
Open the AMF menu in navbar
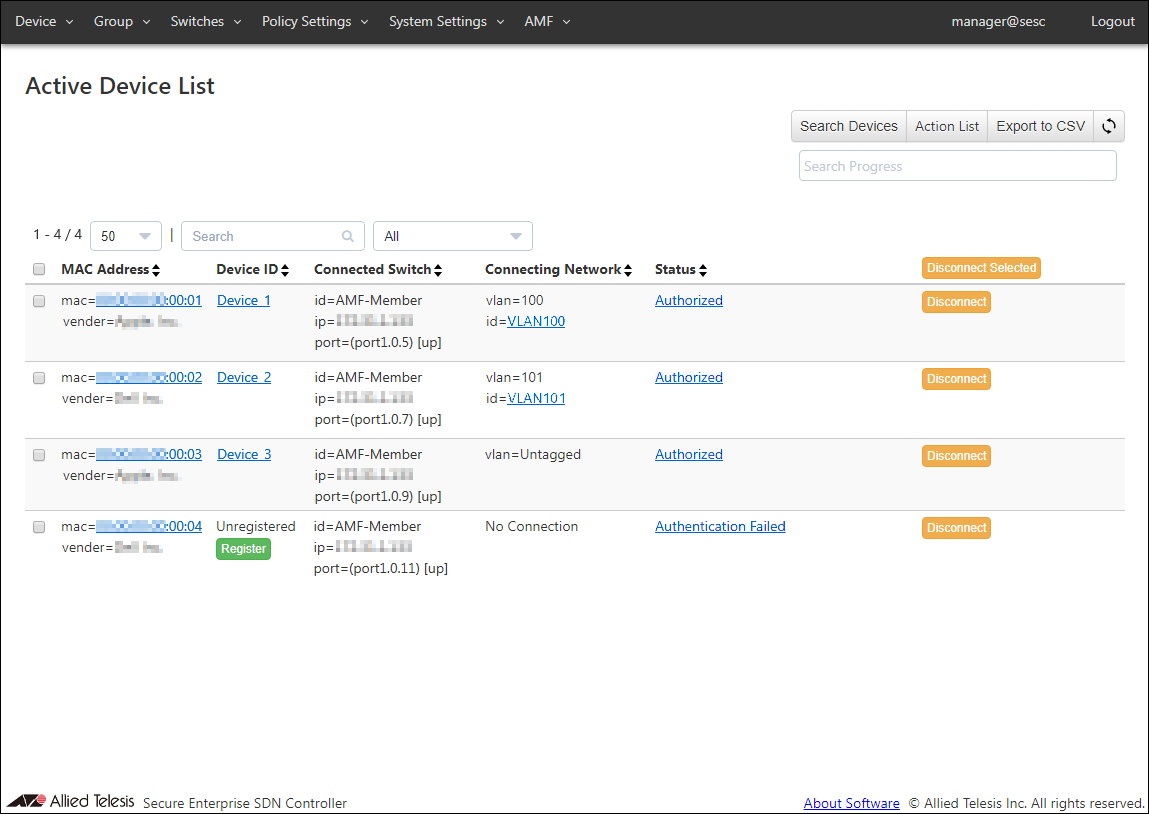tap(547, 22)
